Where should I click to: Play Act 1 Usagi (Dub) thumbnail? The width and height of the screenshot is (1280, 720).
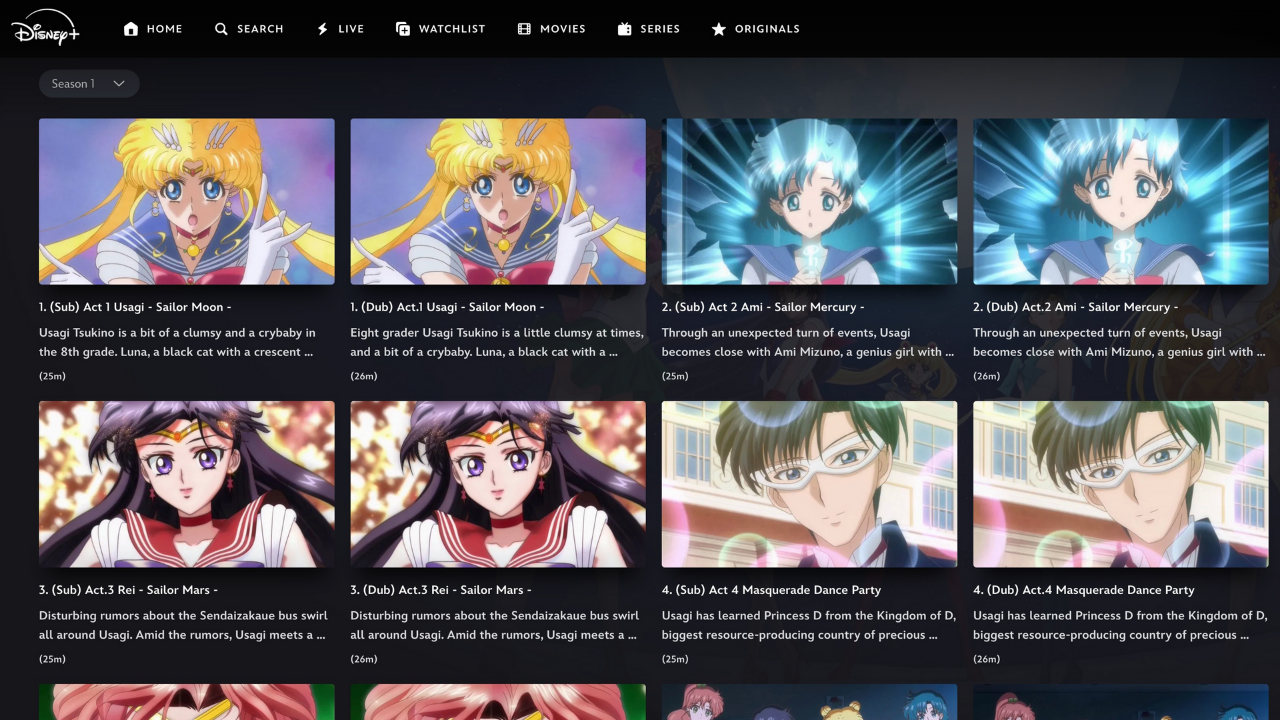pyautogui.click(x=498, y=201)
